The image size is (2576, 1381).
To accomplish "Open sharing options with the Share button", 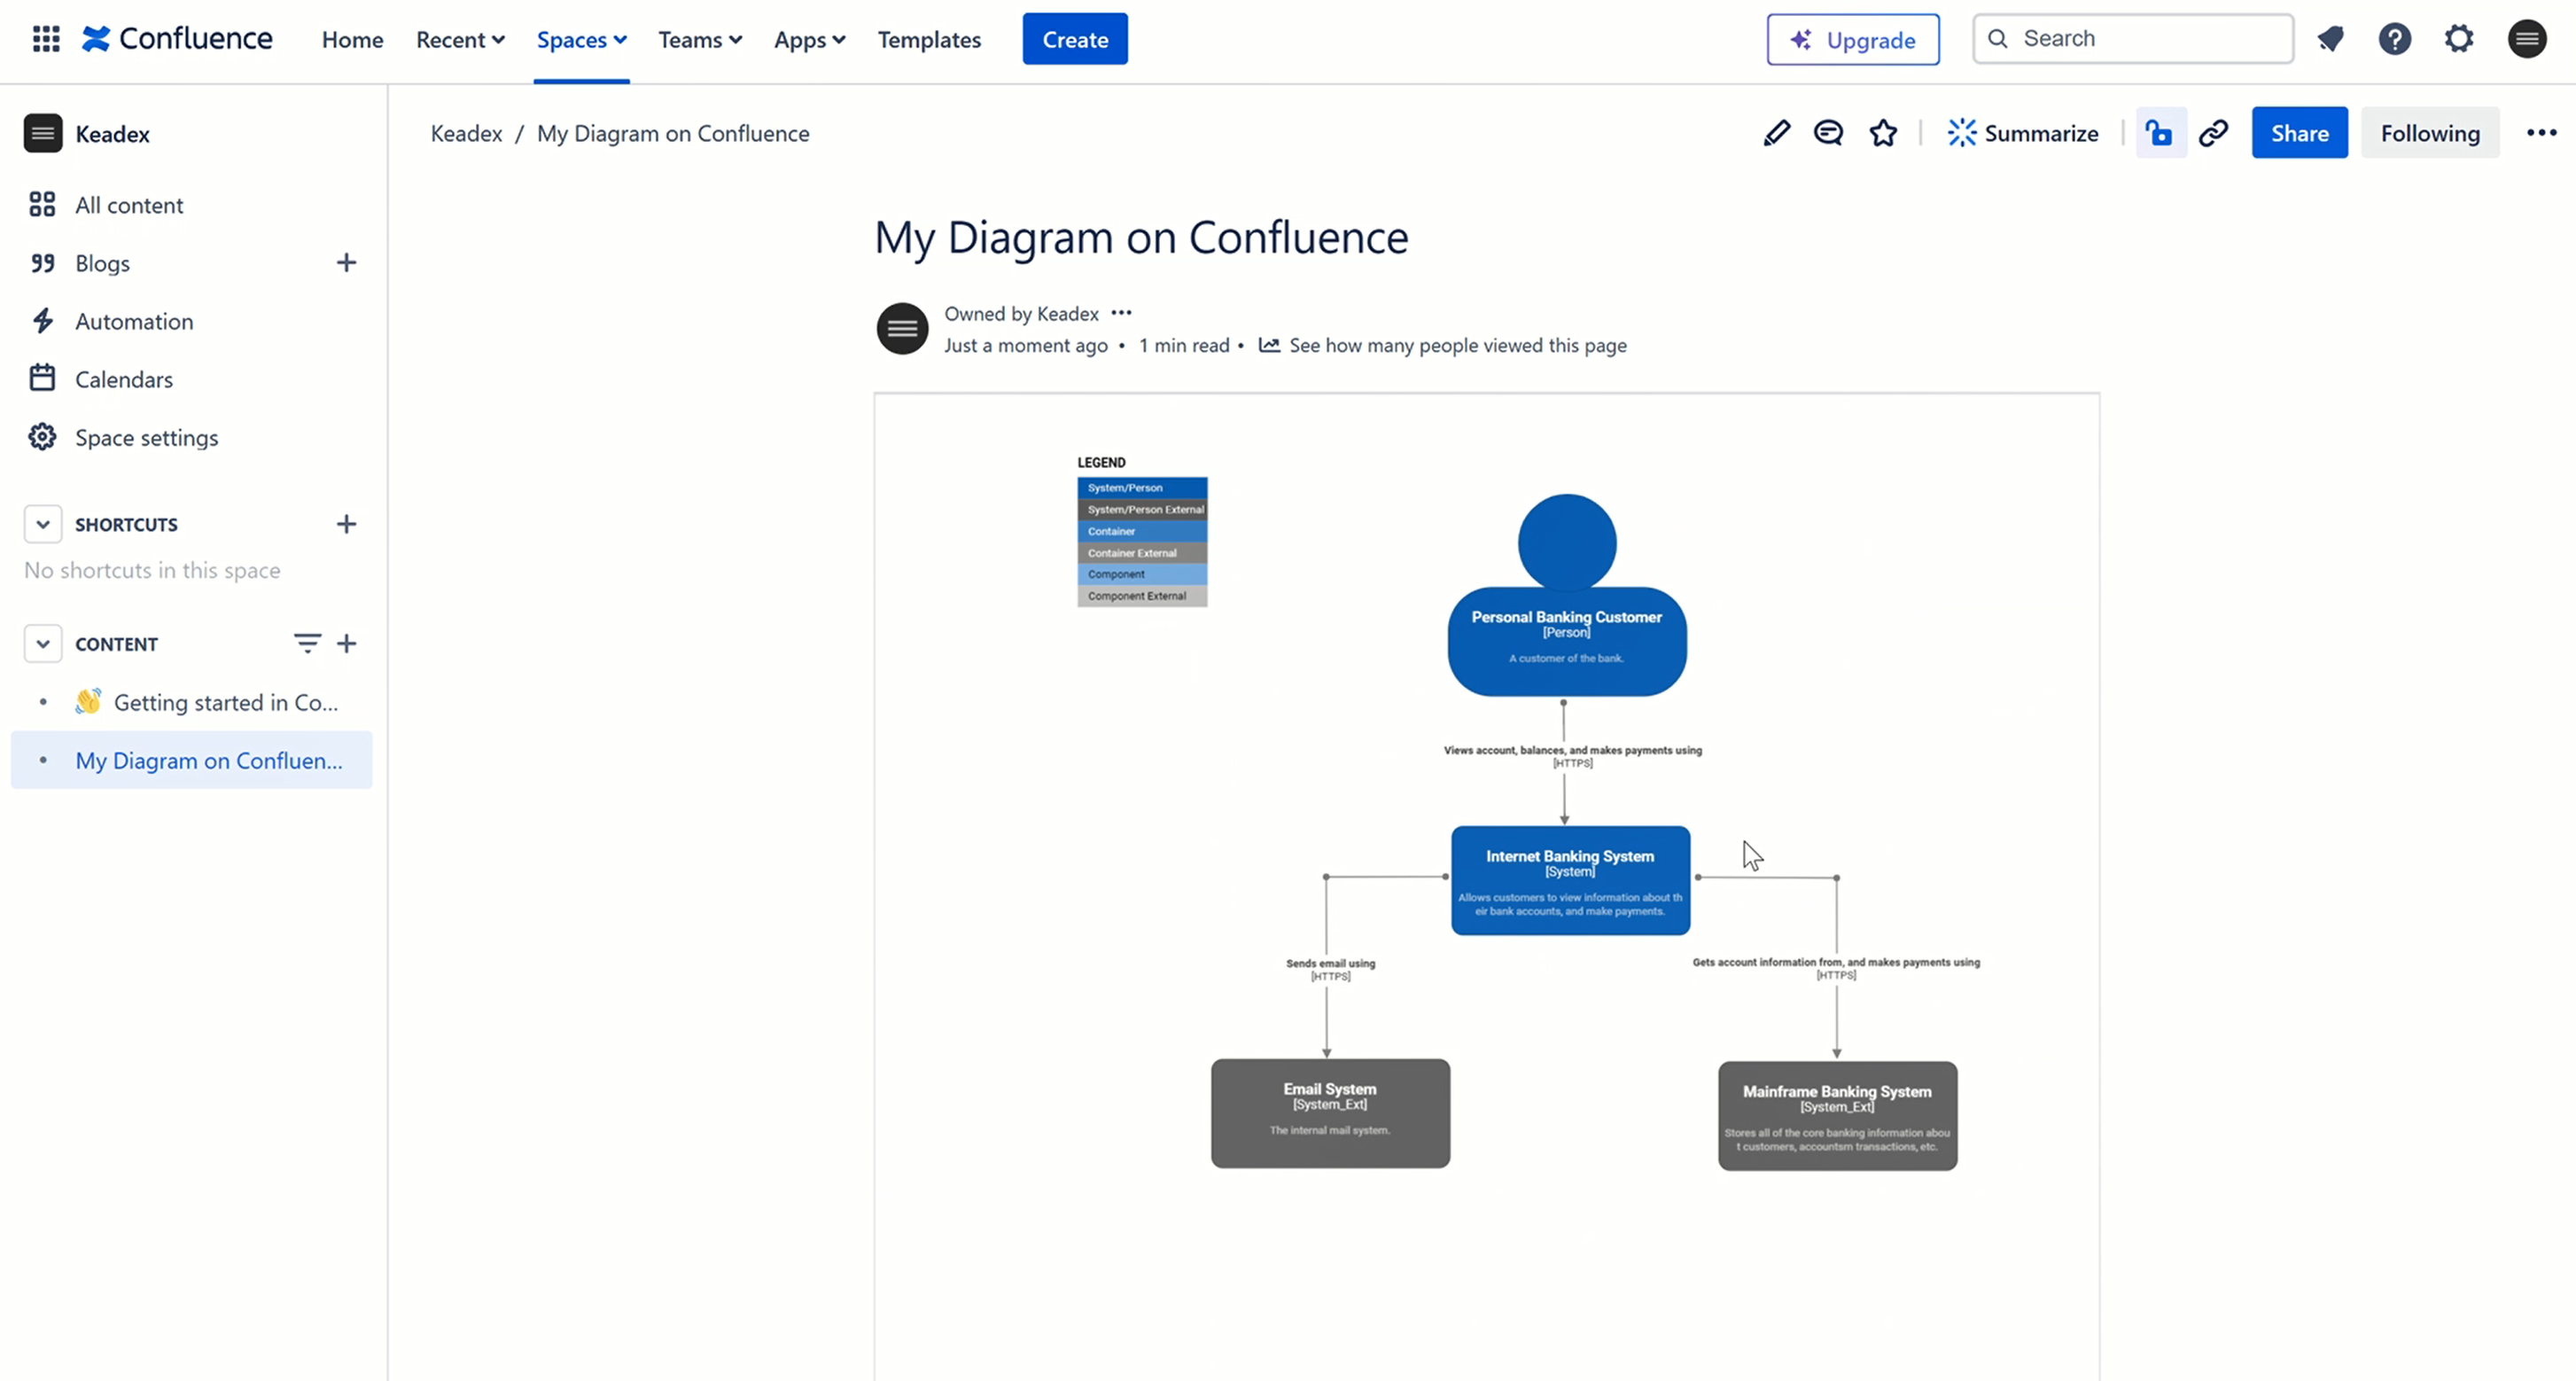I will [x=2299, y=132].
